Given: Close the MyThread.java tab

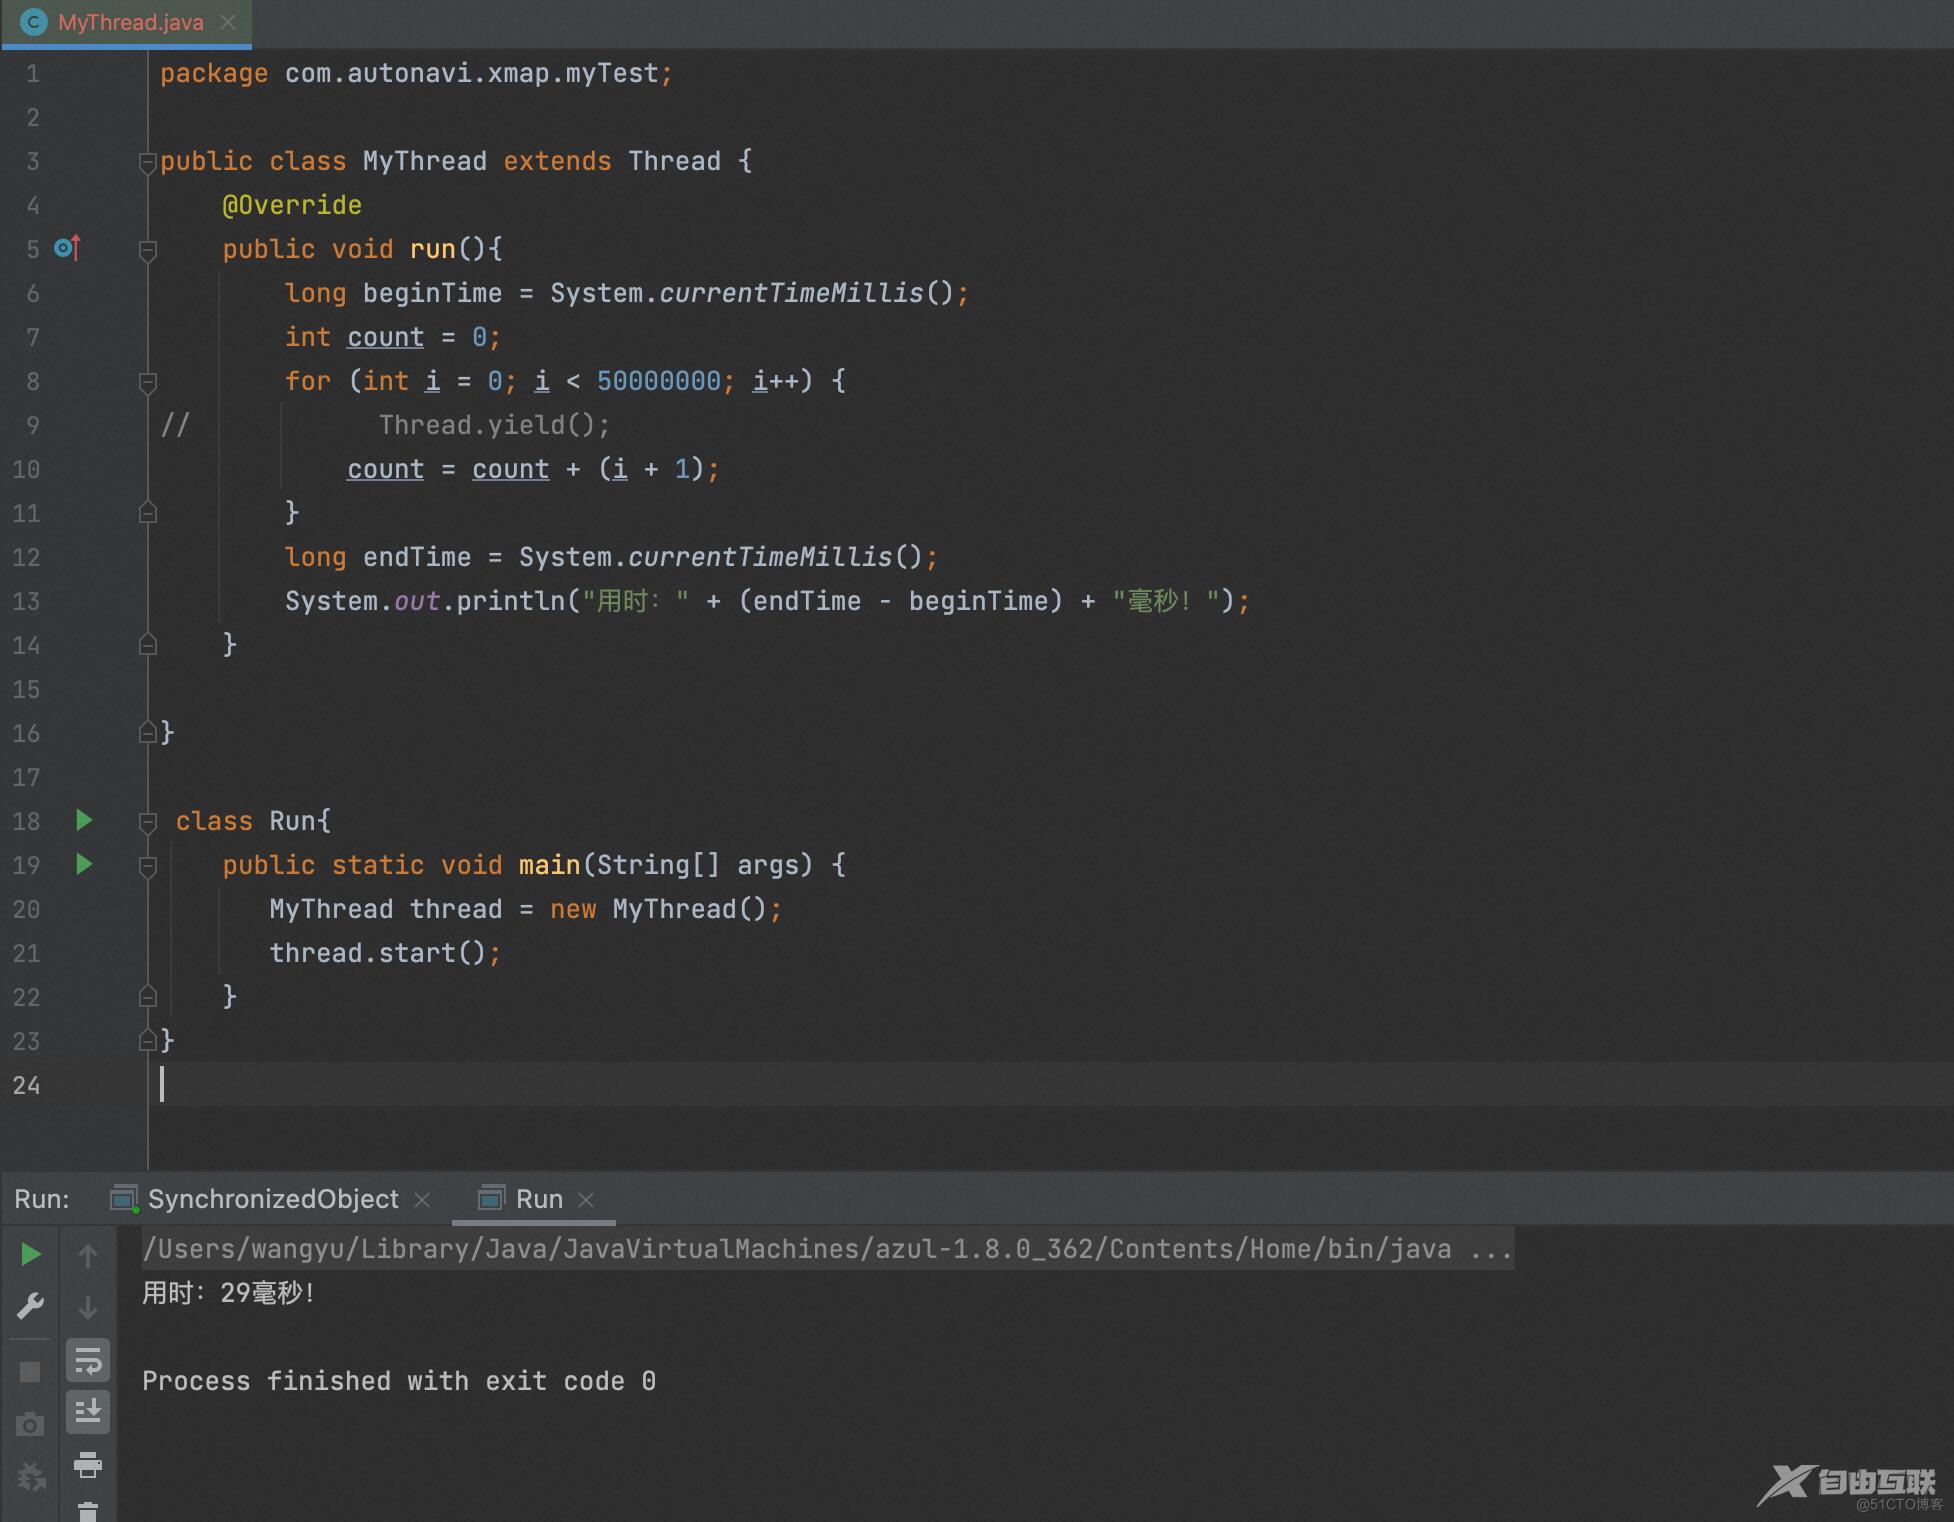Looking at the screenshot, I should point(228,22).
